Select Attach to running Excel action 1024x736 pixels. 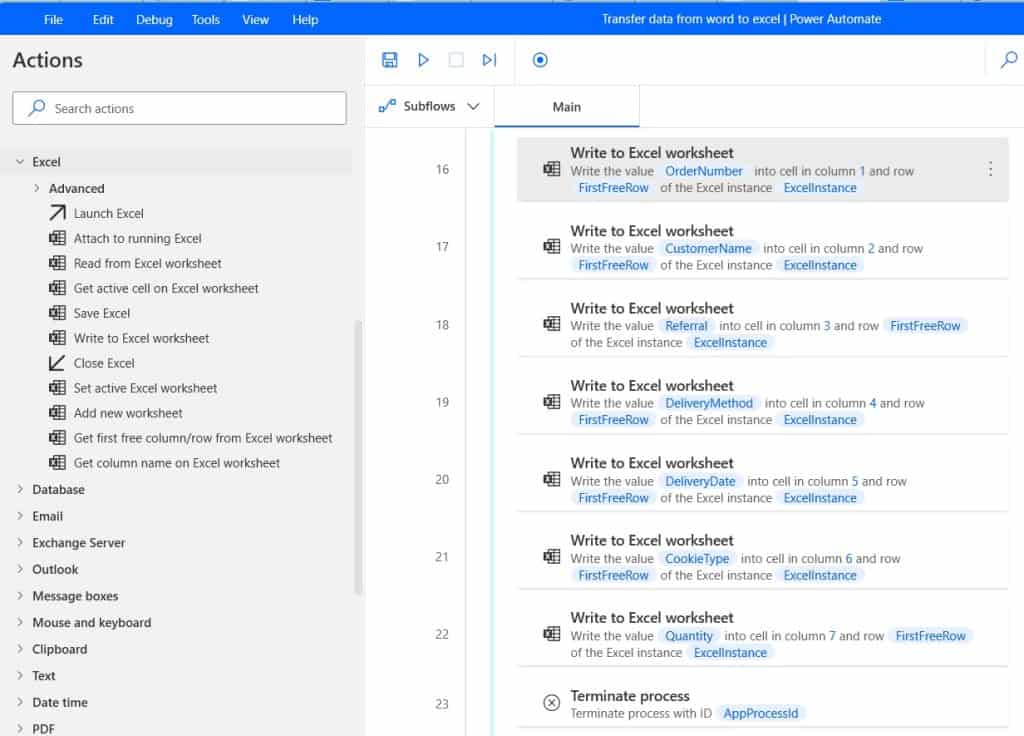pos(137,238)
